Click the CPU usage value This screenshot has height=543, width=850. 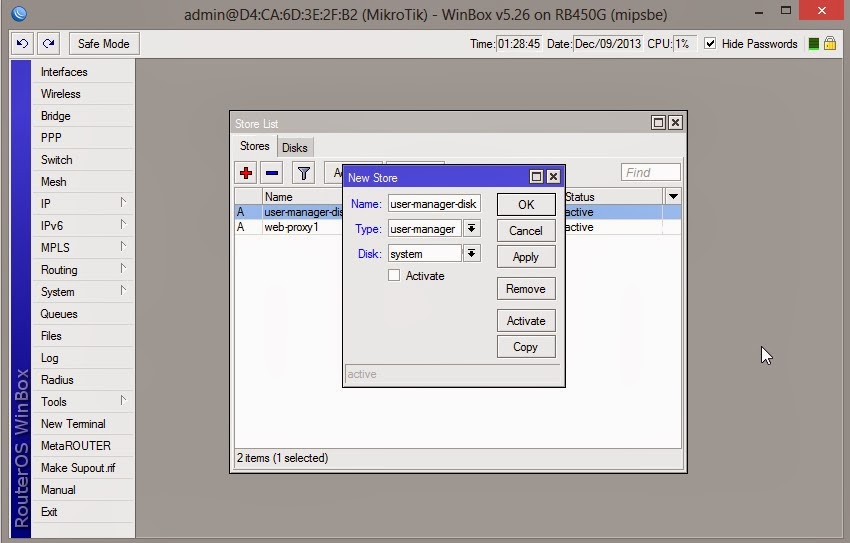tap(684, 44)
